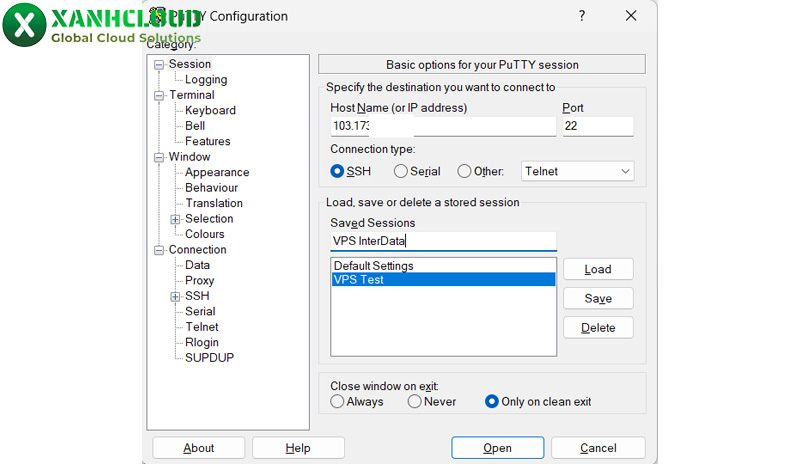Click the title bar help question mark
Image resolution: width=800 pixels, height=464 pixels.
(x=582, y=16)
